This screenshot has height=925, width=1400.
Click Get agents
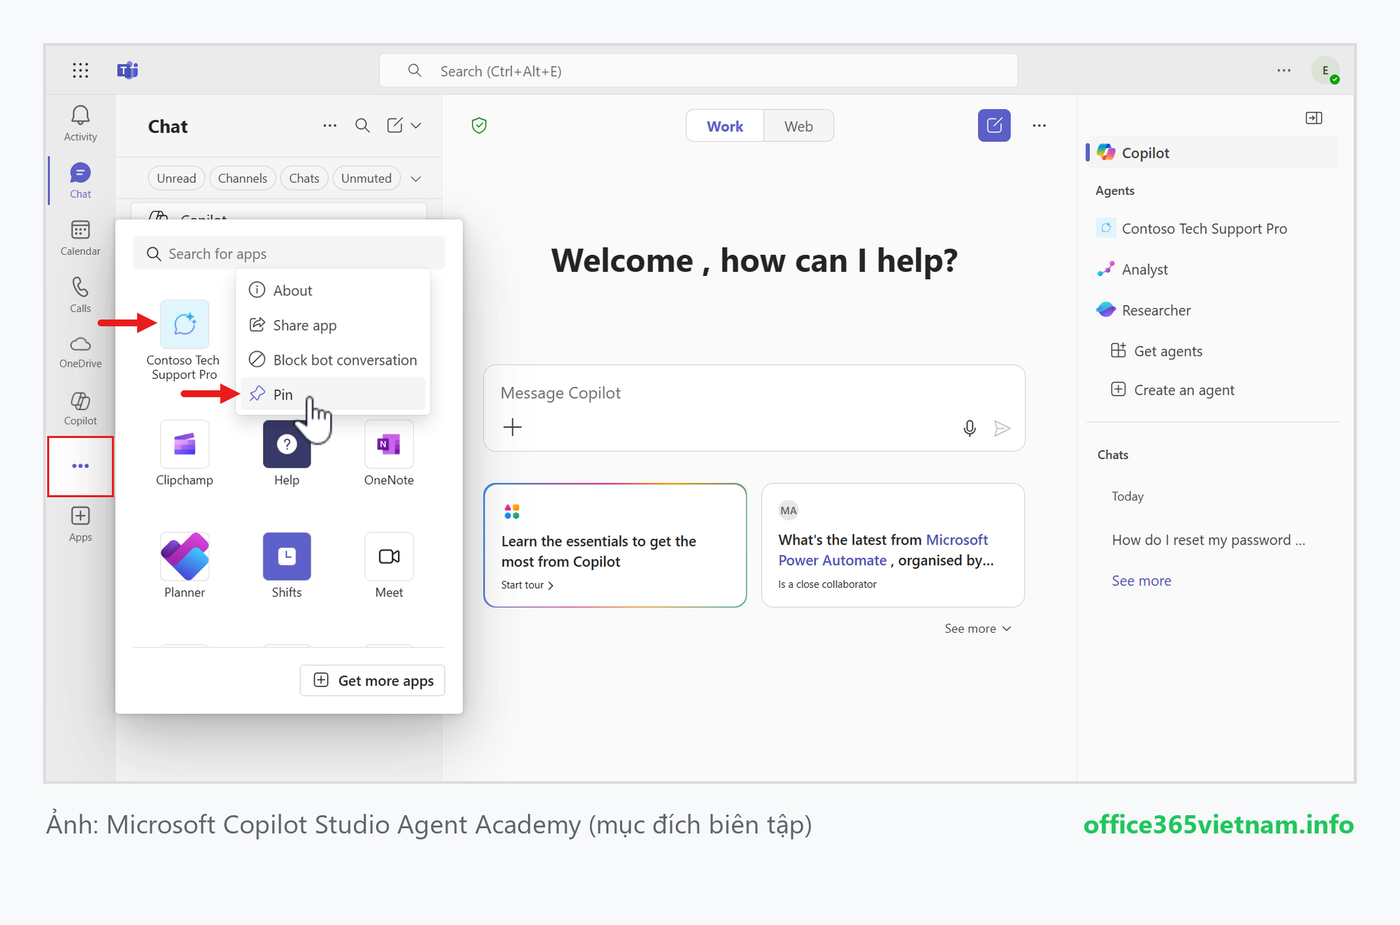(1156, 351)
